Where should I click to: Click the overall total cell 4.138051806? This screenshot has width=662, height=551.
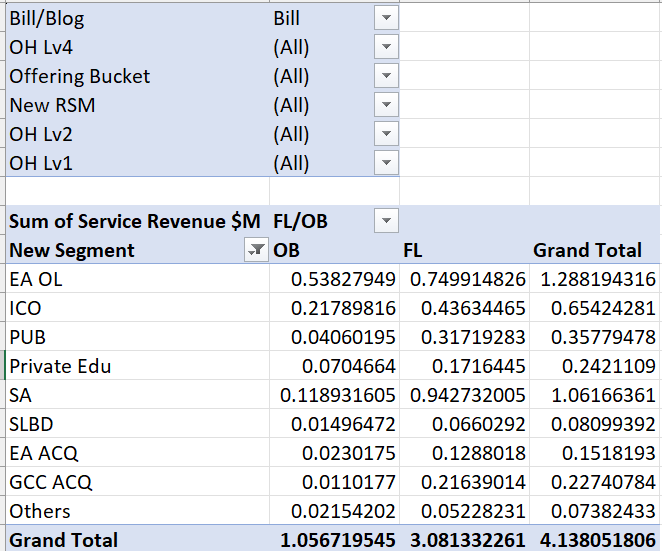point(595,540)
